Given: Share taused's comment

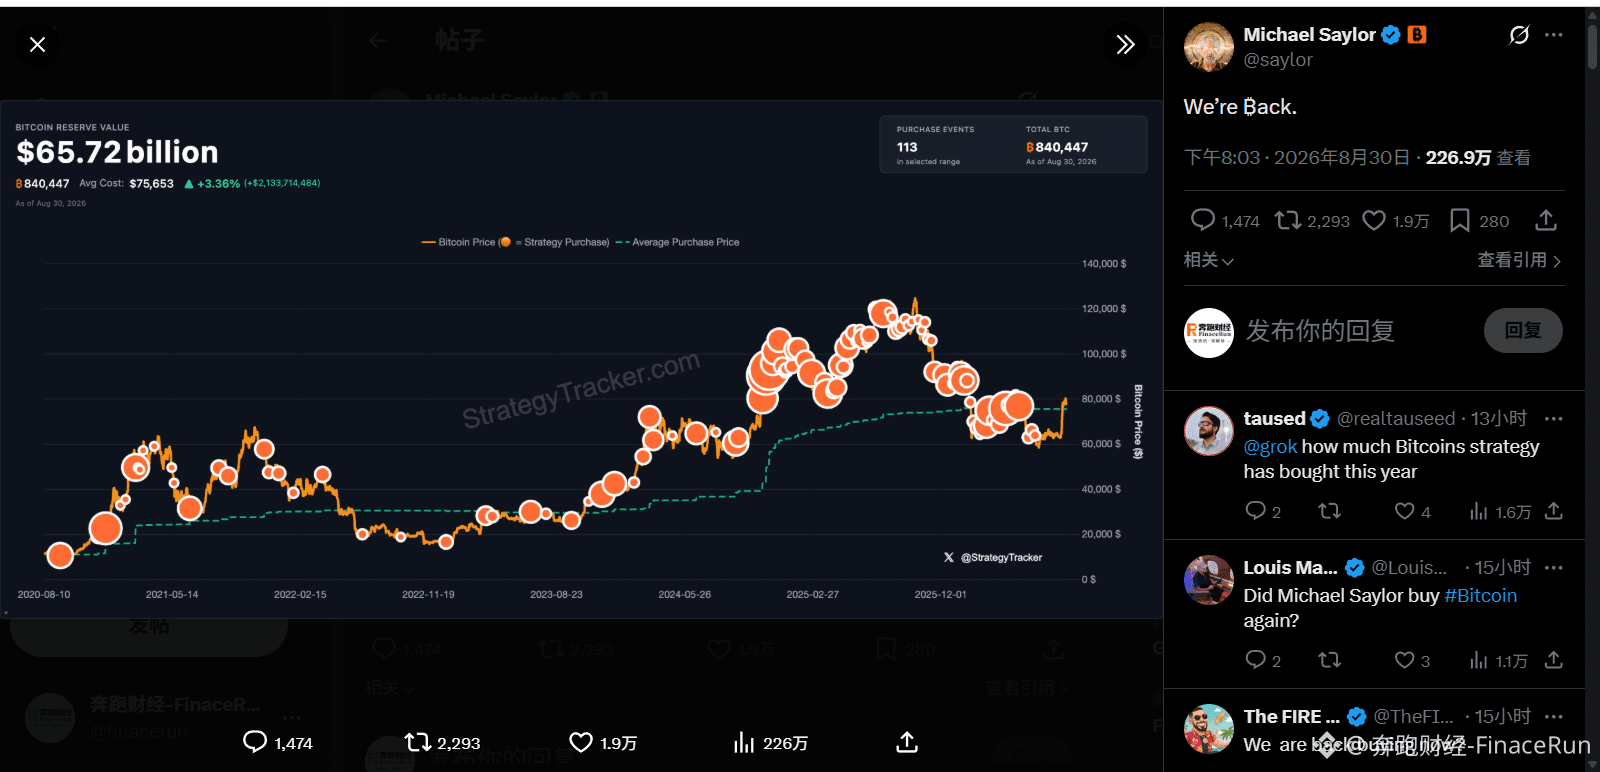Looking at the screenshot, I should pos(1553,511).
